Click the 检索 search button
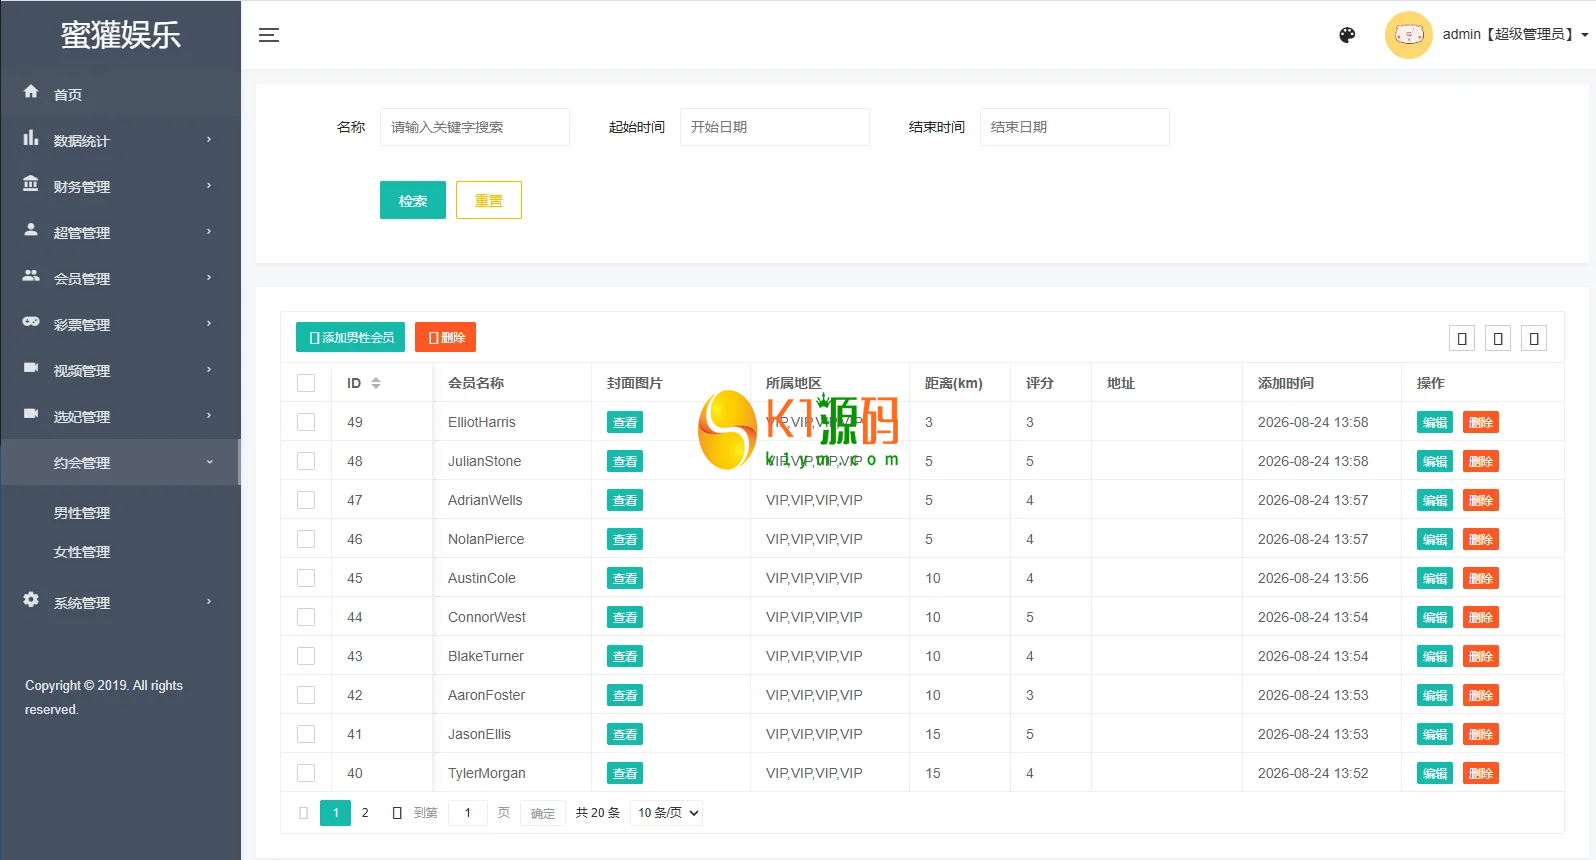 413,200
